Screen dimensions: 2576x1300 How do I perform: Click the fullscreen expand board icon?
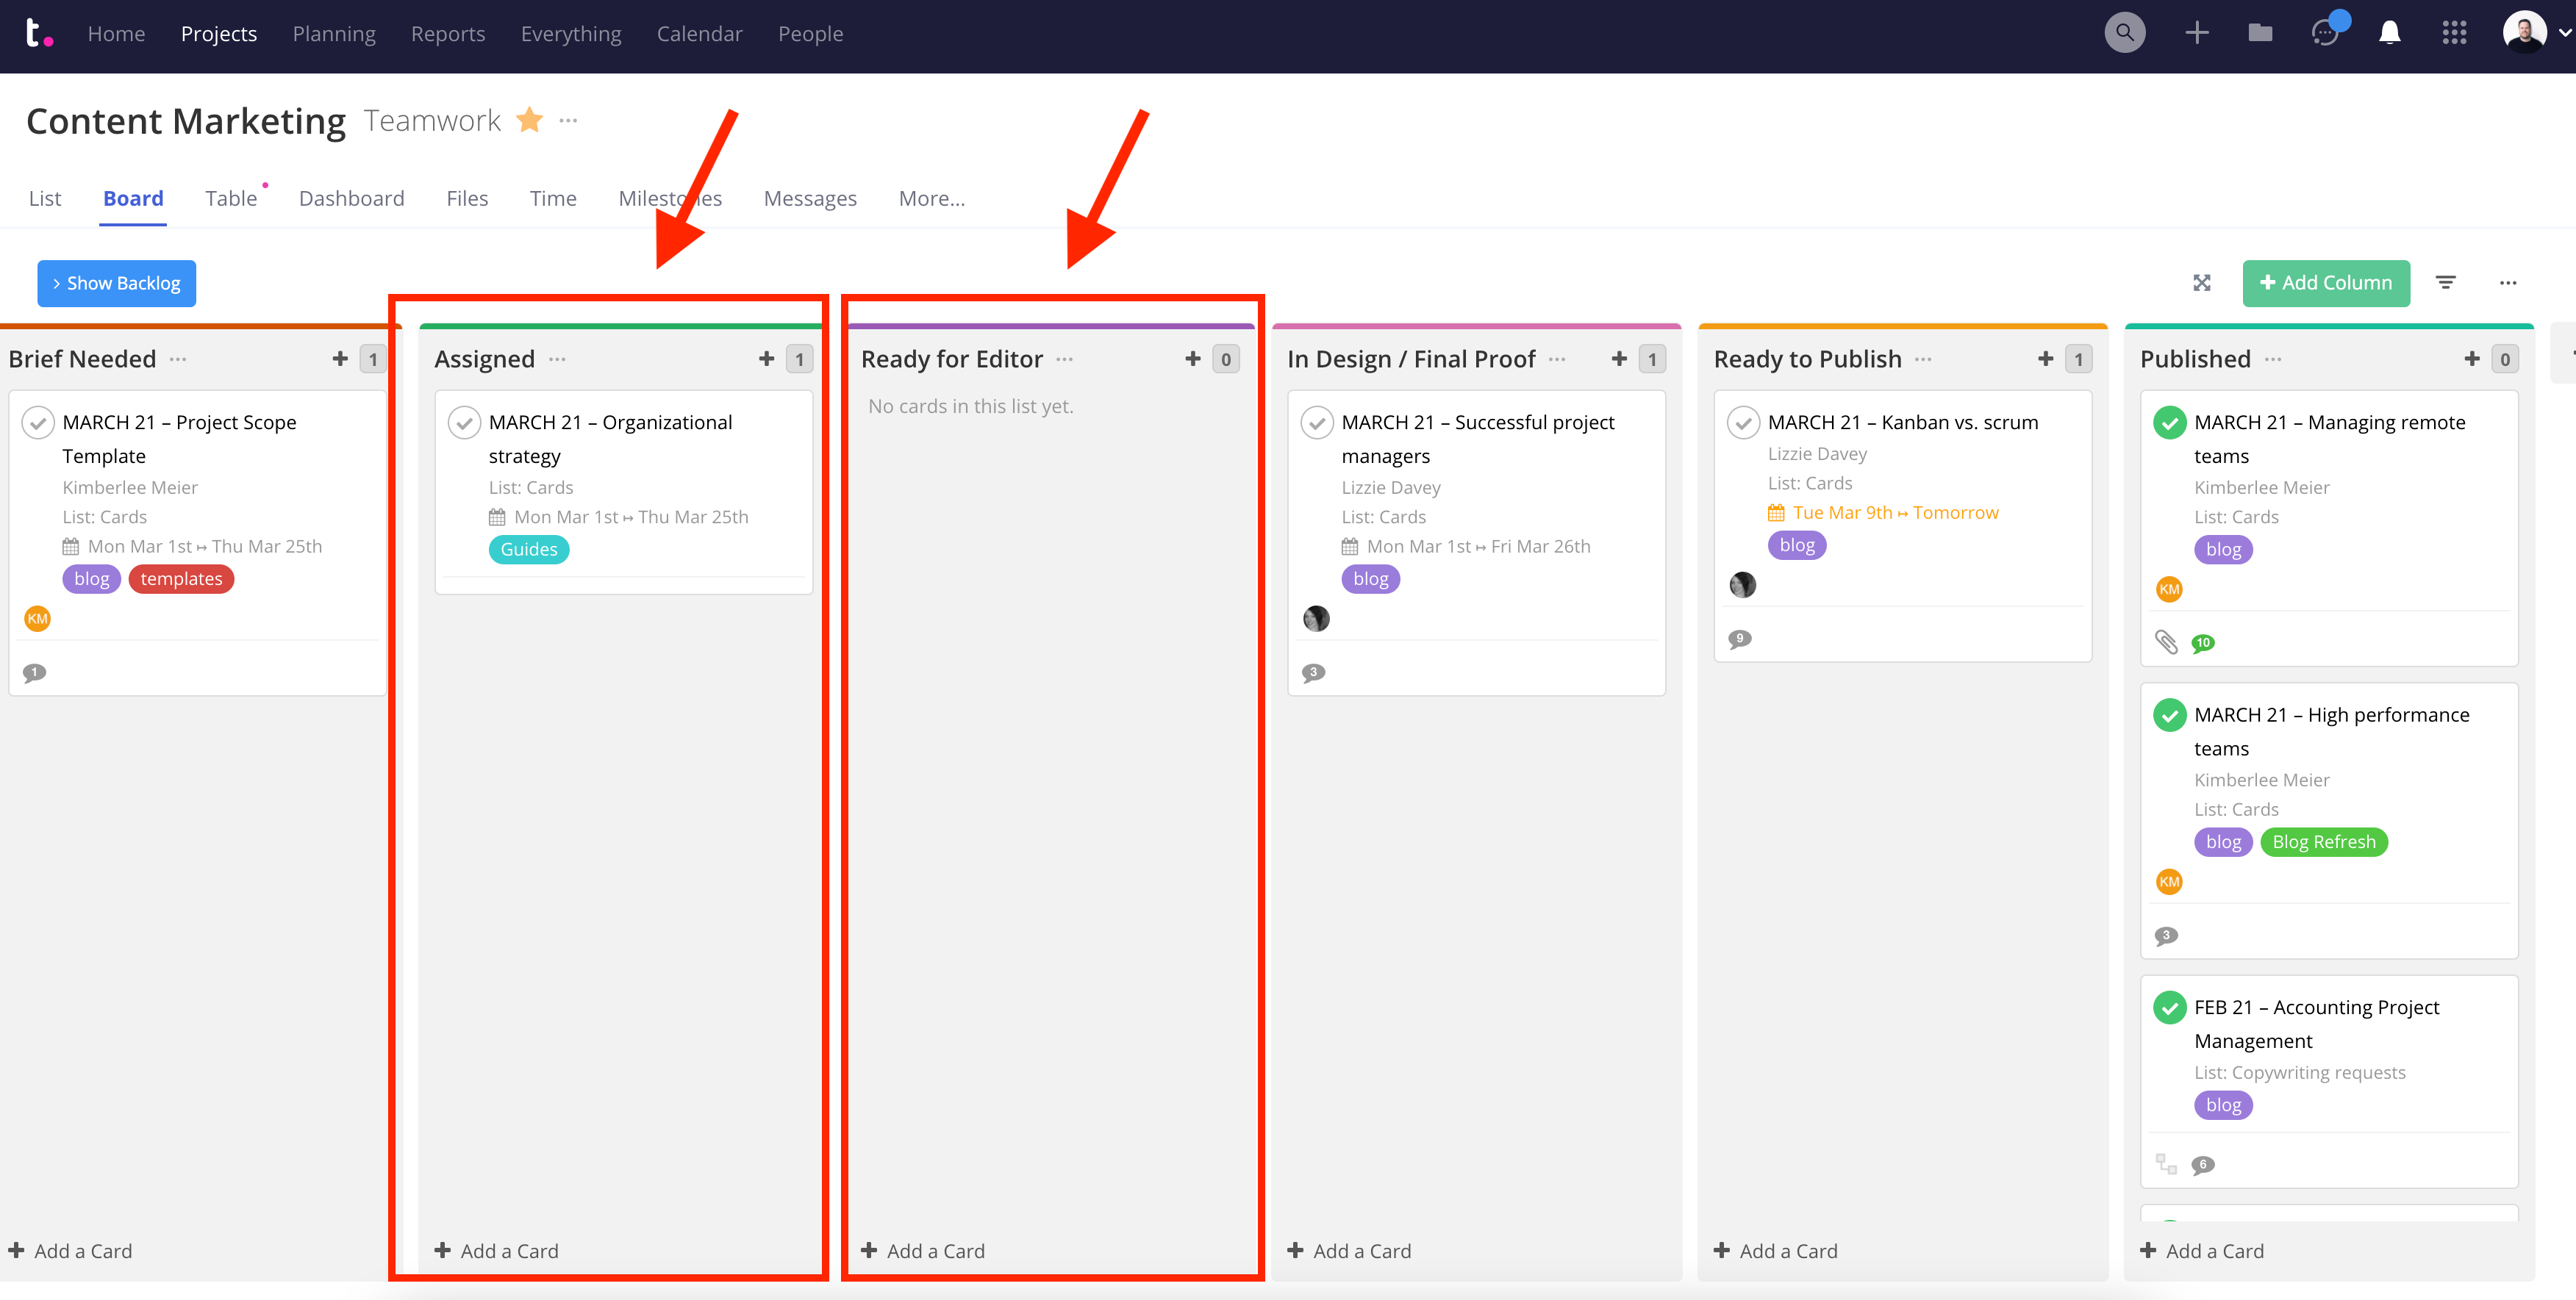(x=2202, y=283)
